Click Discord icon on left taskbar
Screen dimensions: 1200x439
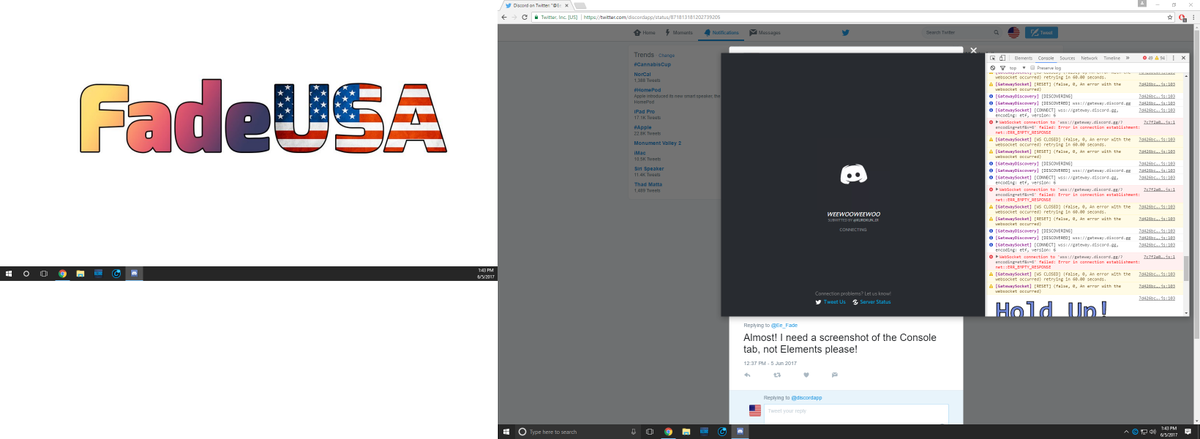134,274
